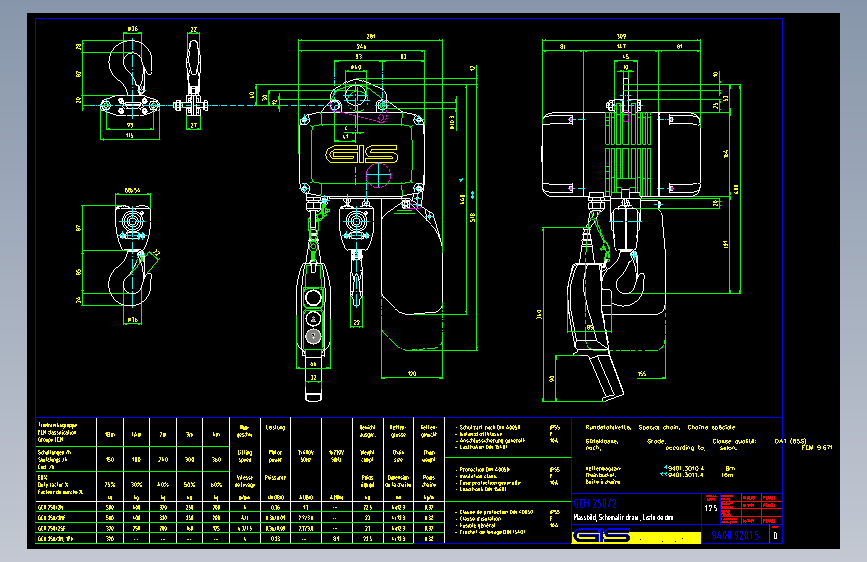Select the GIS logo in the title block
The height and width of the screenshot is (562, 867).
[x=602, y=536]
